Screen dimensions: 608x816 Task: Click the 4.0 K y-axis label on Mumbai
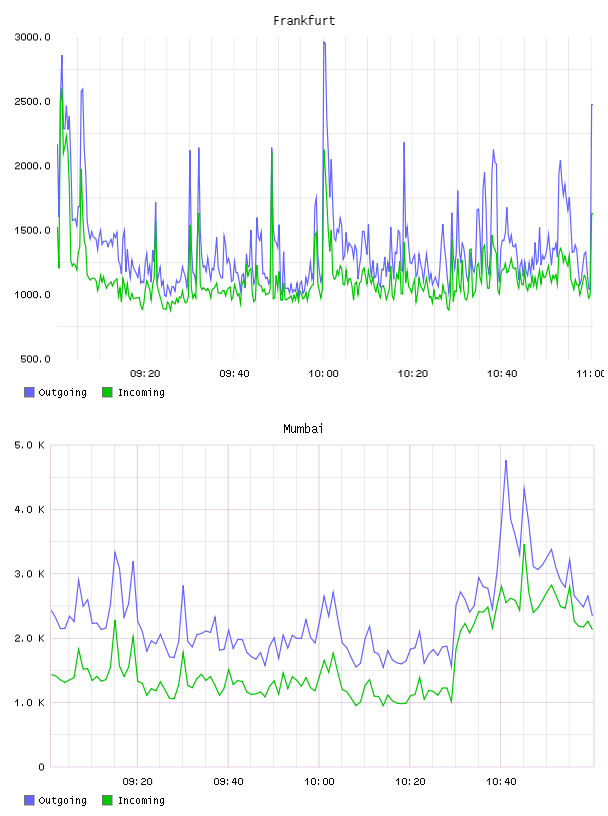[29, 509]
